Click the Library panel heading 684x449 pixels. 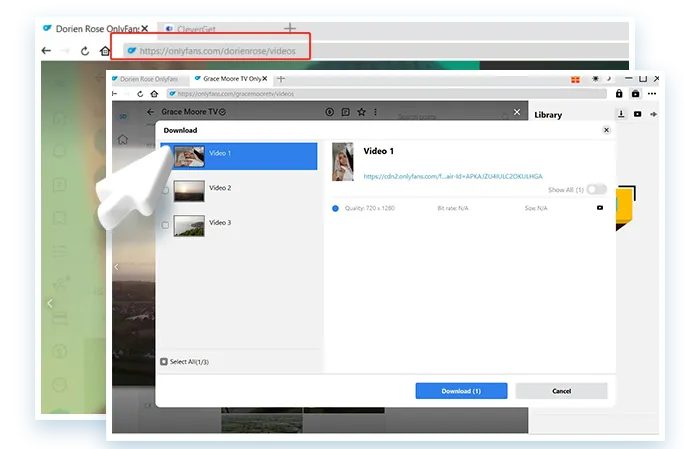point(548,115)
